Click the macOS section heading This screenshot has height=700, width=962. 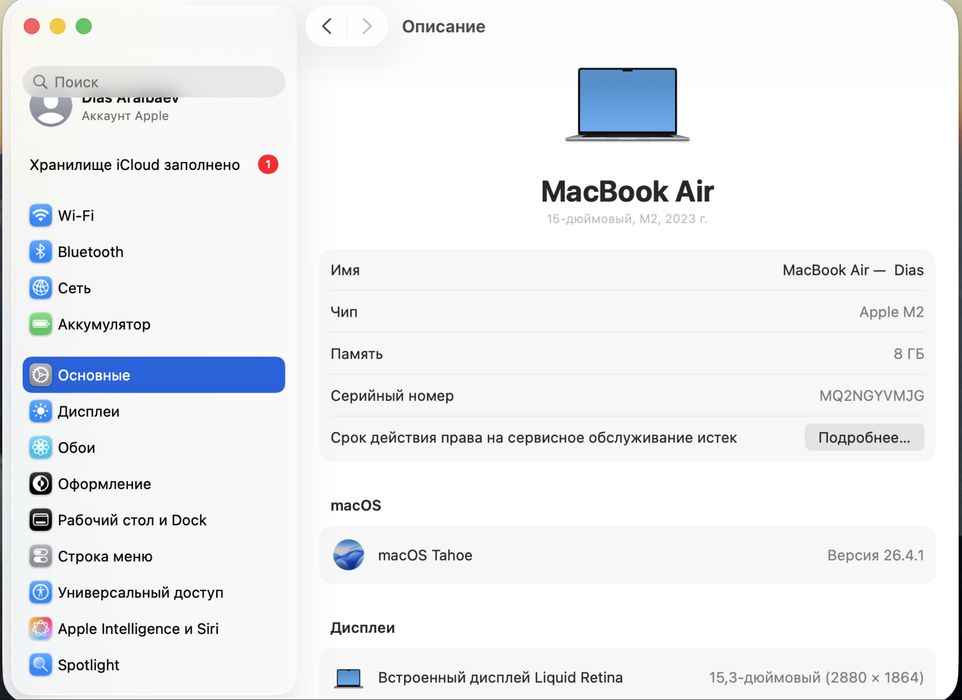click(x=356, y=506)
